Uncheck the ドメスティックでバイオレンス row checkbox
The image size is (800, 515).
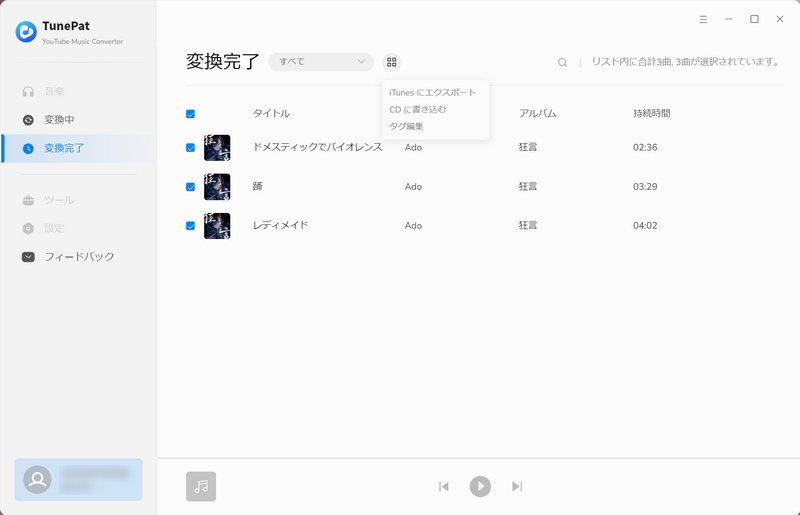click(x=190, y=148)
